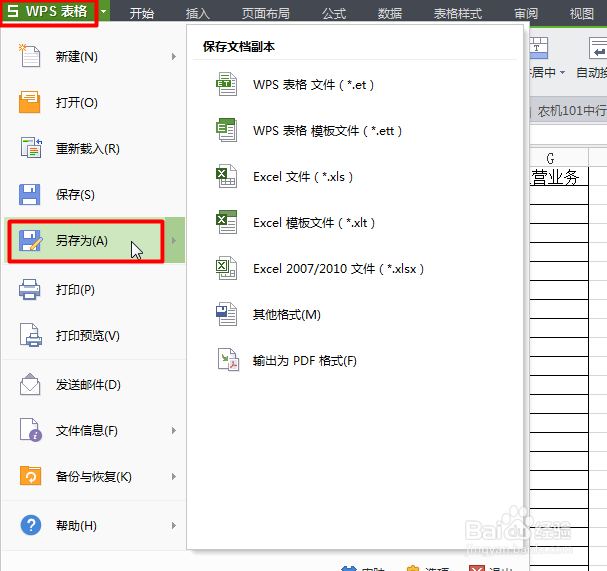Switch to the 审阅 ribbon tab
607x571 pixels.
(526, 14)
